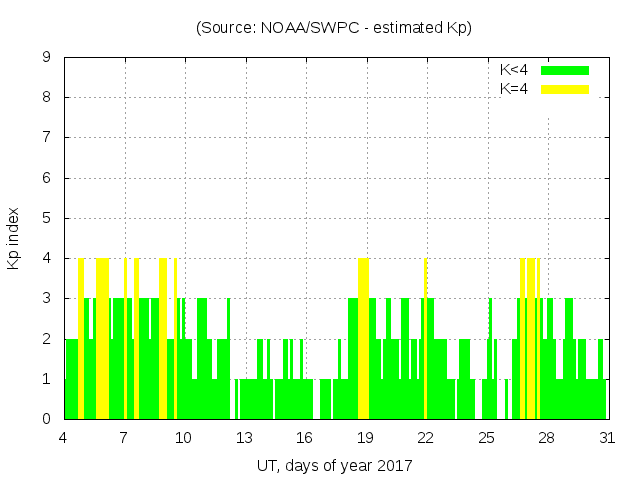Click the x-axis tick label 31
The width and height of the screenshot is (640, 480).
(606, 438)
